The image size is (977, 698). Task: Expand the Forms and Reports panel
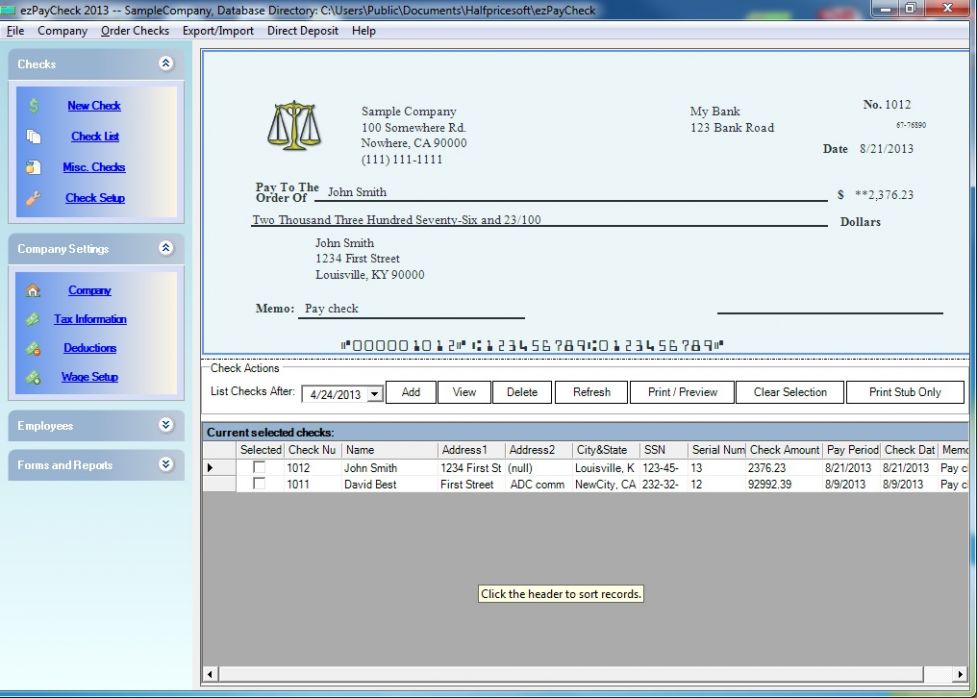click(x=166, y=465)
